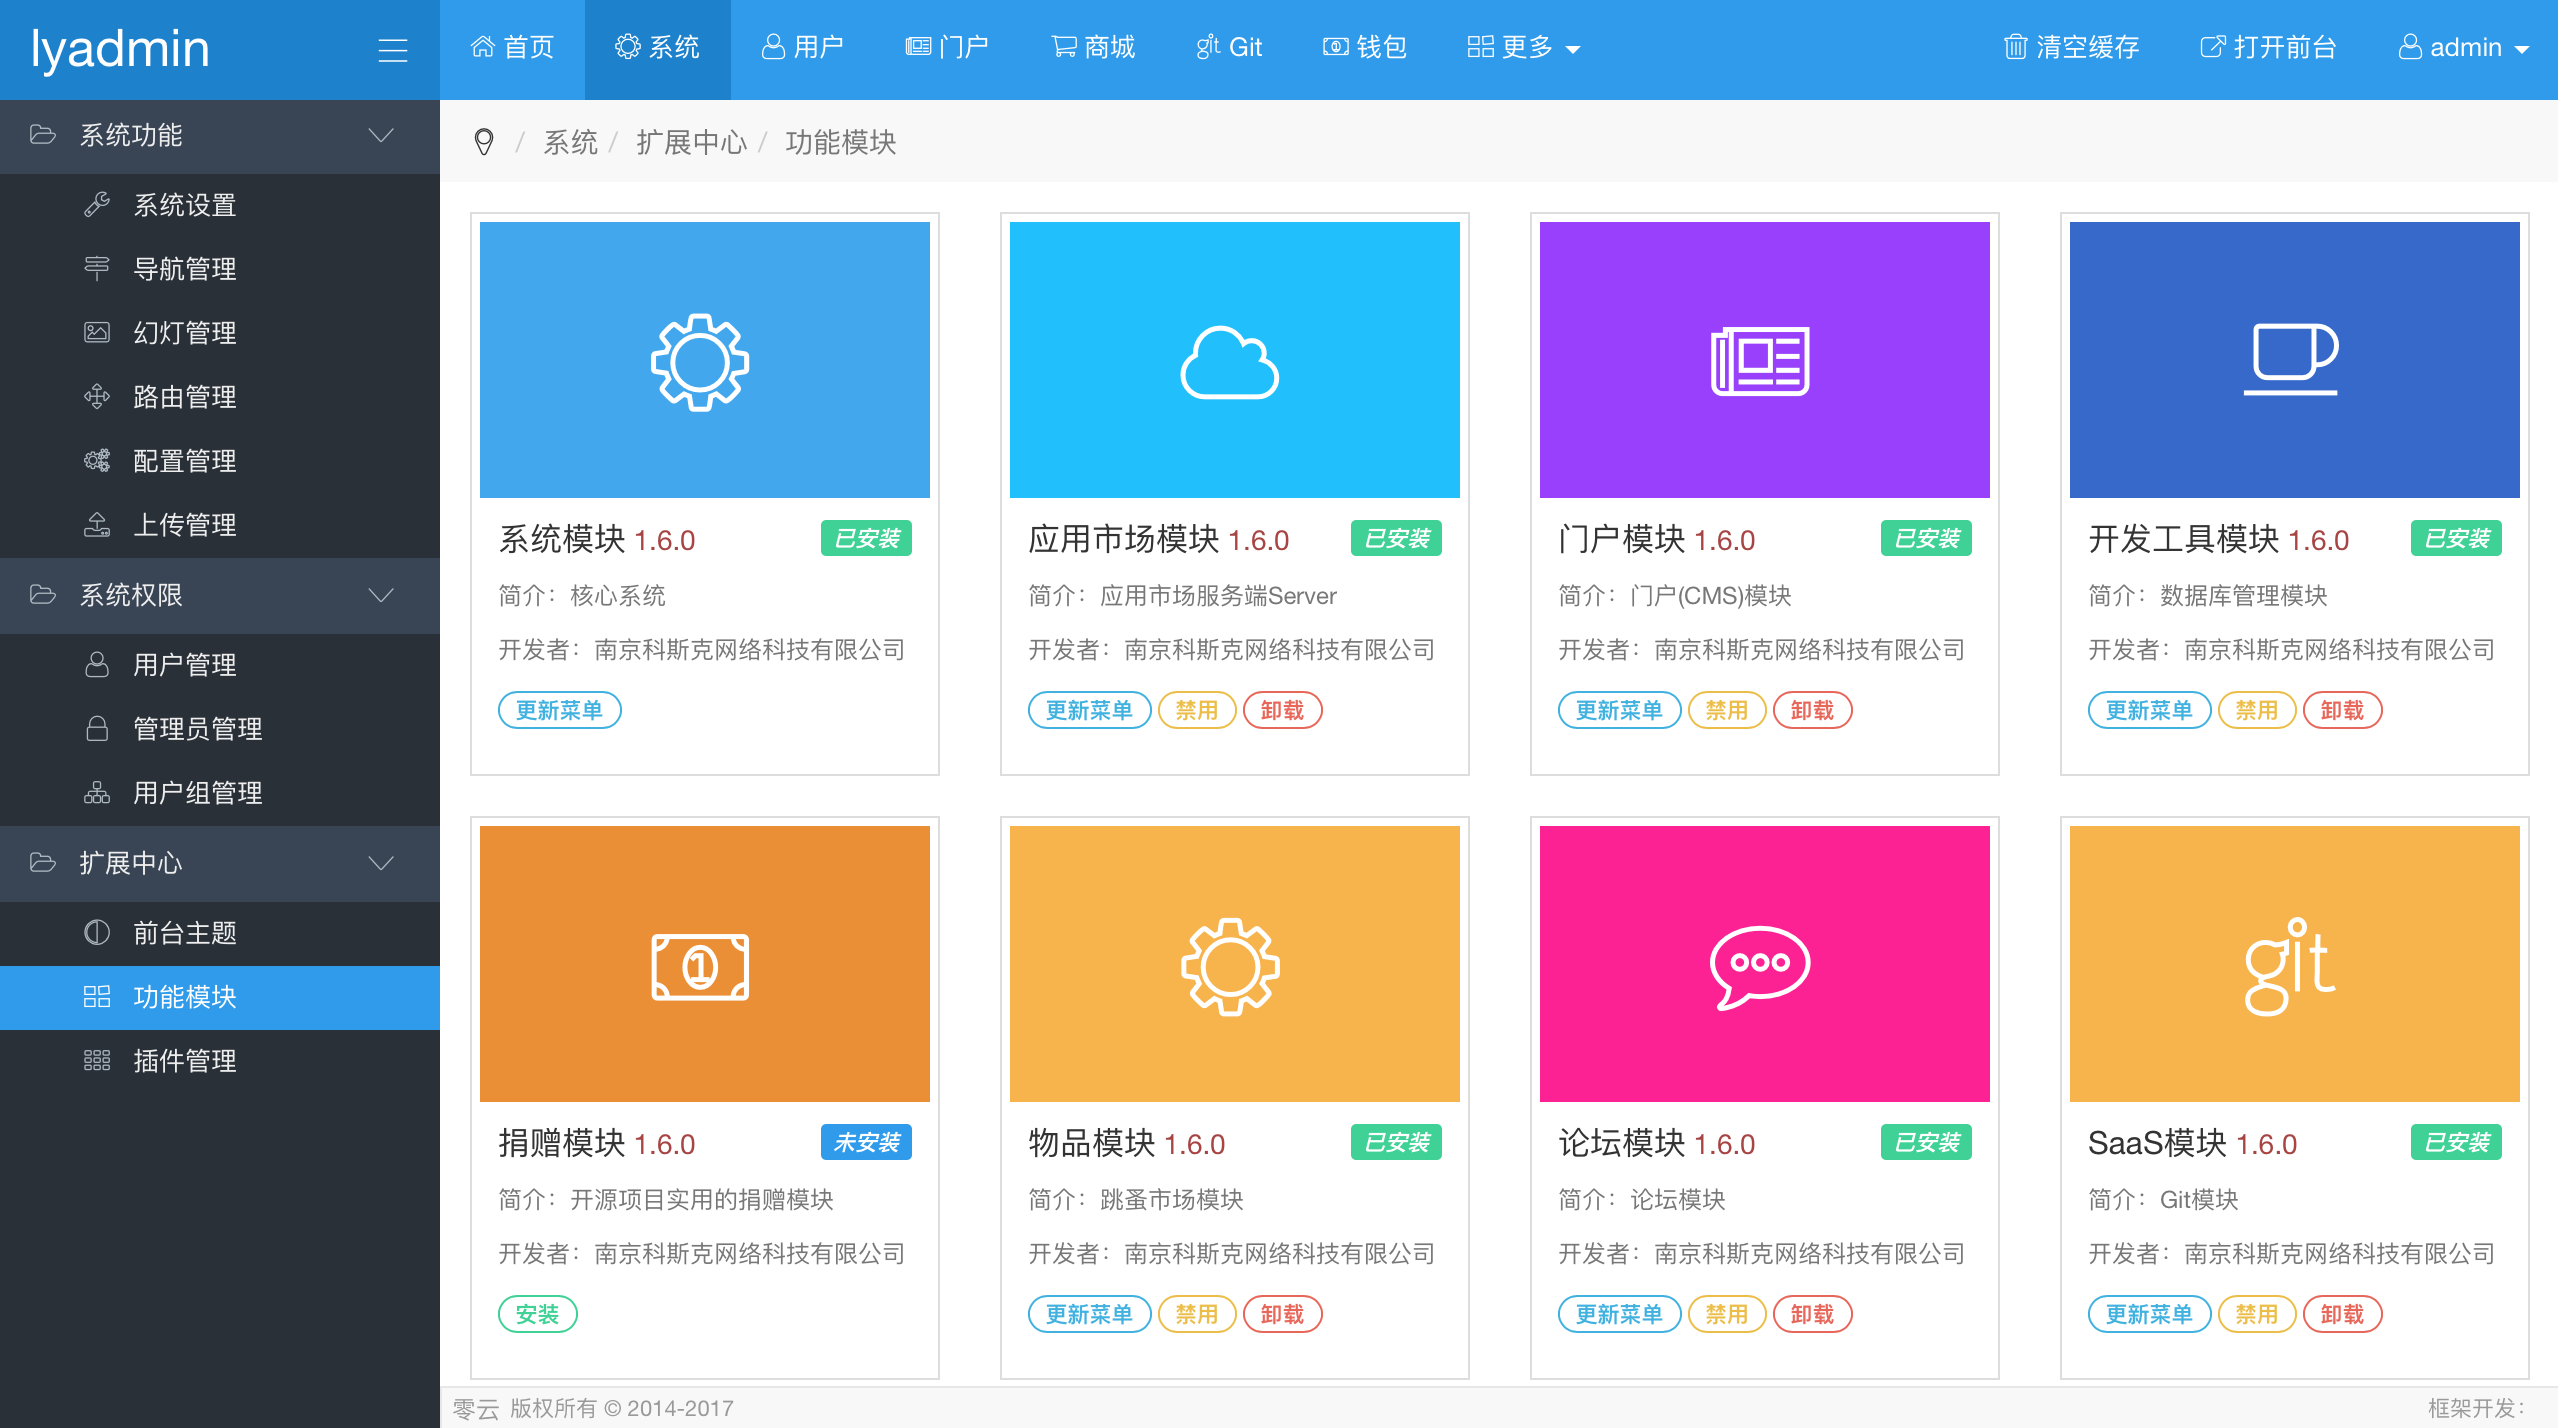
Task: Click the grid icon beside 插件管理
Action: pyautogui.click(x=97, y=1060)
